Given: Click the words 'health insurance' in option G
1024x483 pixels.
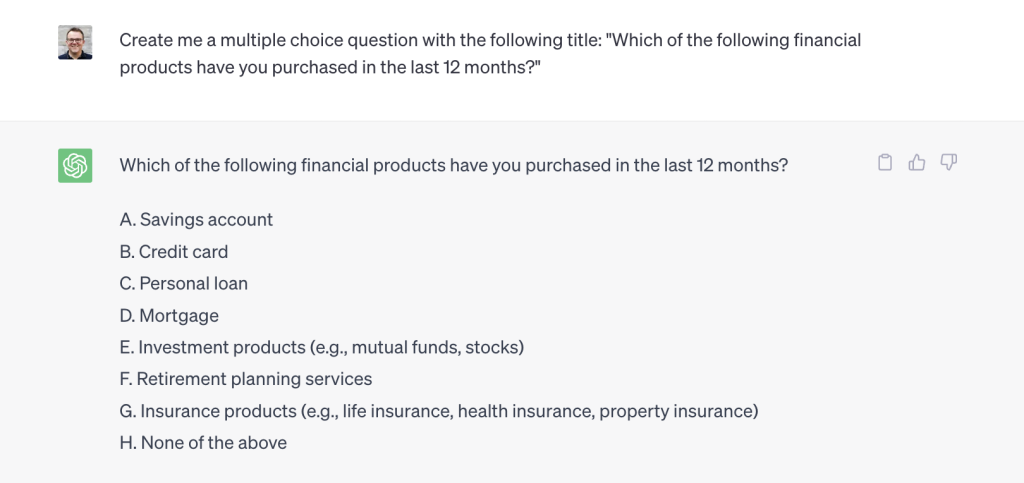Looking at the screenshot, I should click(x=525, y=412).
